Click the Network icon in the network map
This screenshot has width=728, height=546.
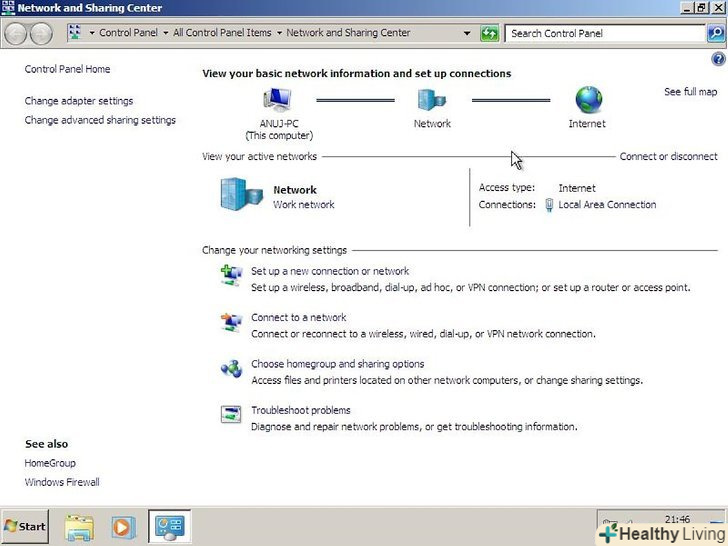(431, 99)
